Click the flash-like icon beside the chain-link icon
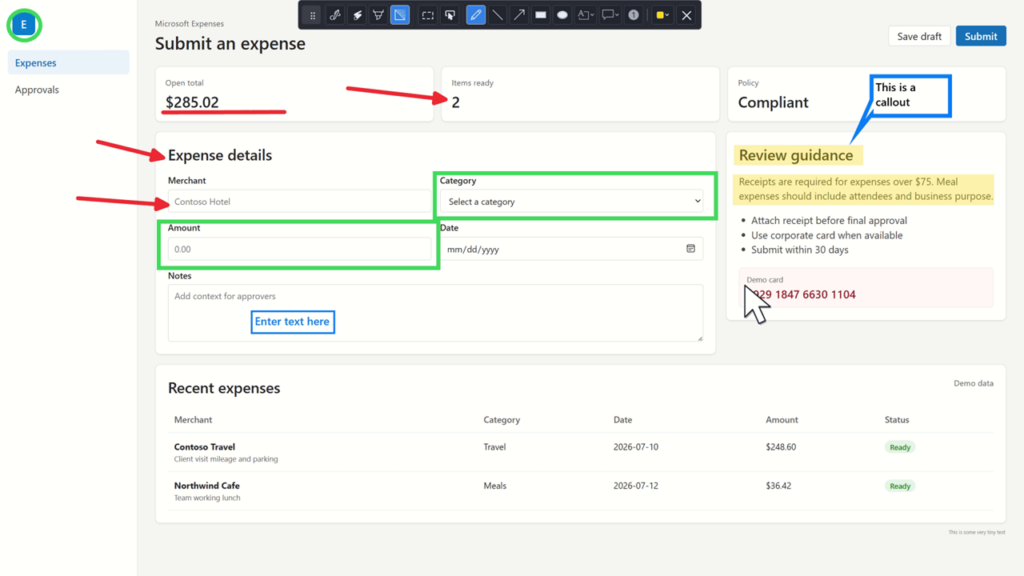Screen dimensions: 1024x576 pos(357,15)
